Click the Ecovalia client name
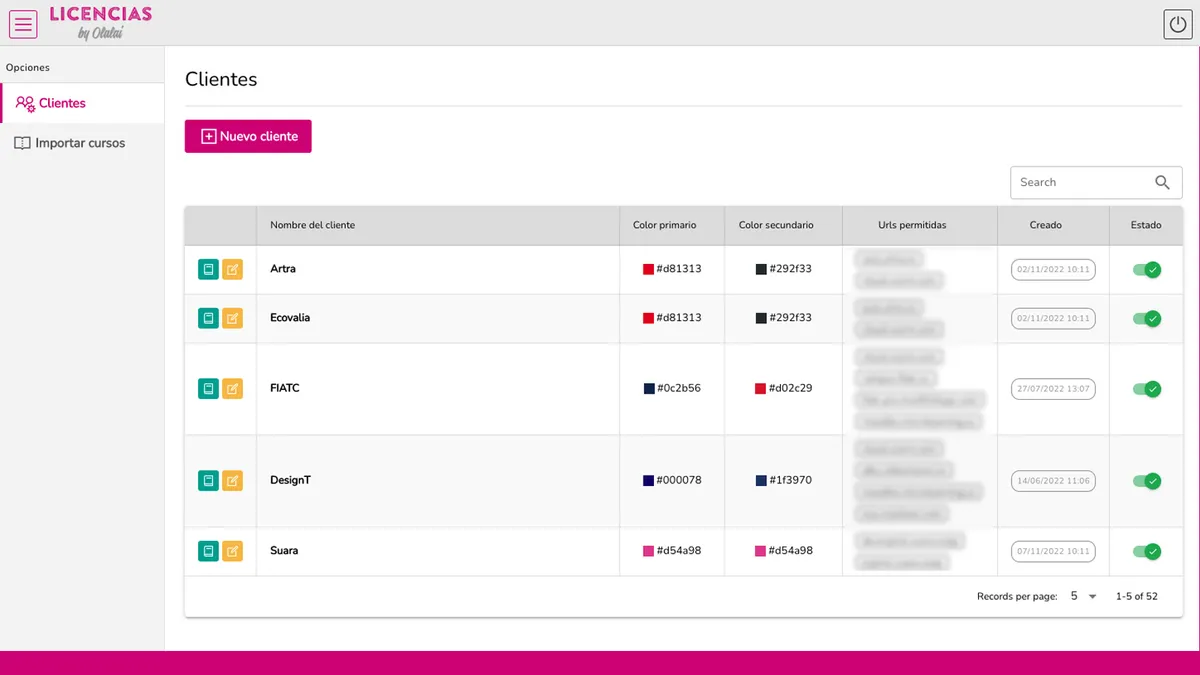Viewport: 1200px width, 675px height. (x=290, y=318)
